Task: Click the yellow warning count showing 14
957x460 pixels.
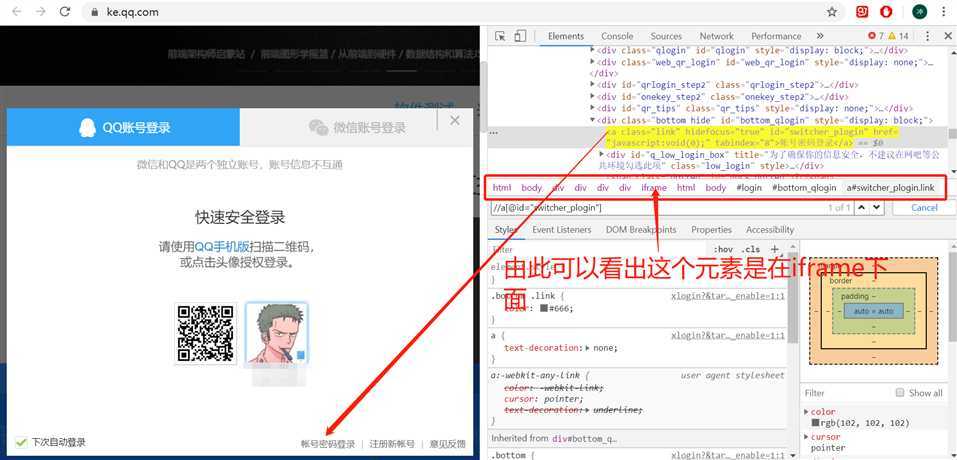Action: 898,36
